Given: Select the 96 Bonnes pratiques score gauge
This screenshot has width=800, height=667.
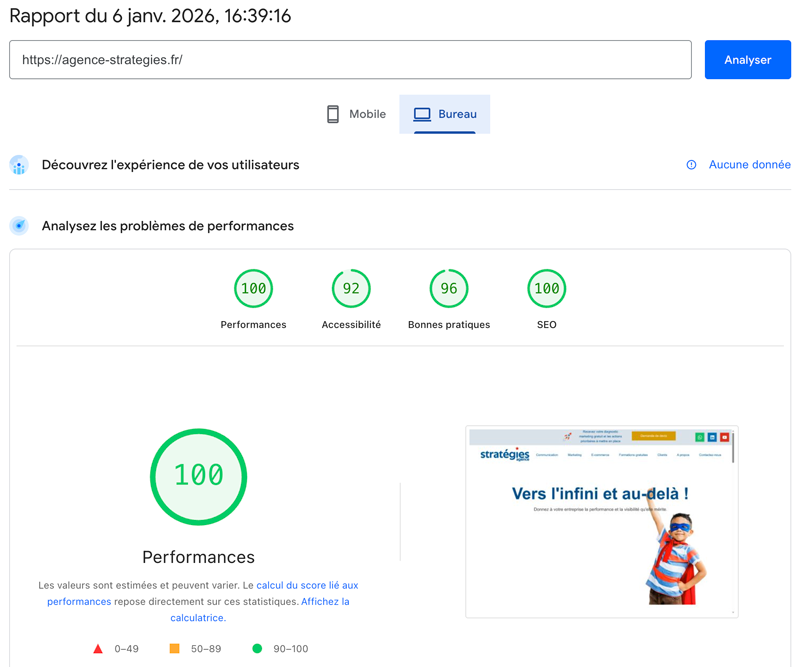Looking at the screenshot, I should (x=449, y=288).
